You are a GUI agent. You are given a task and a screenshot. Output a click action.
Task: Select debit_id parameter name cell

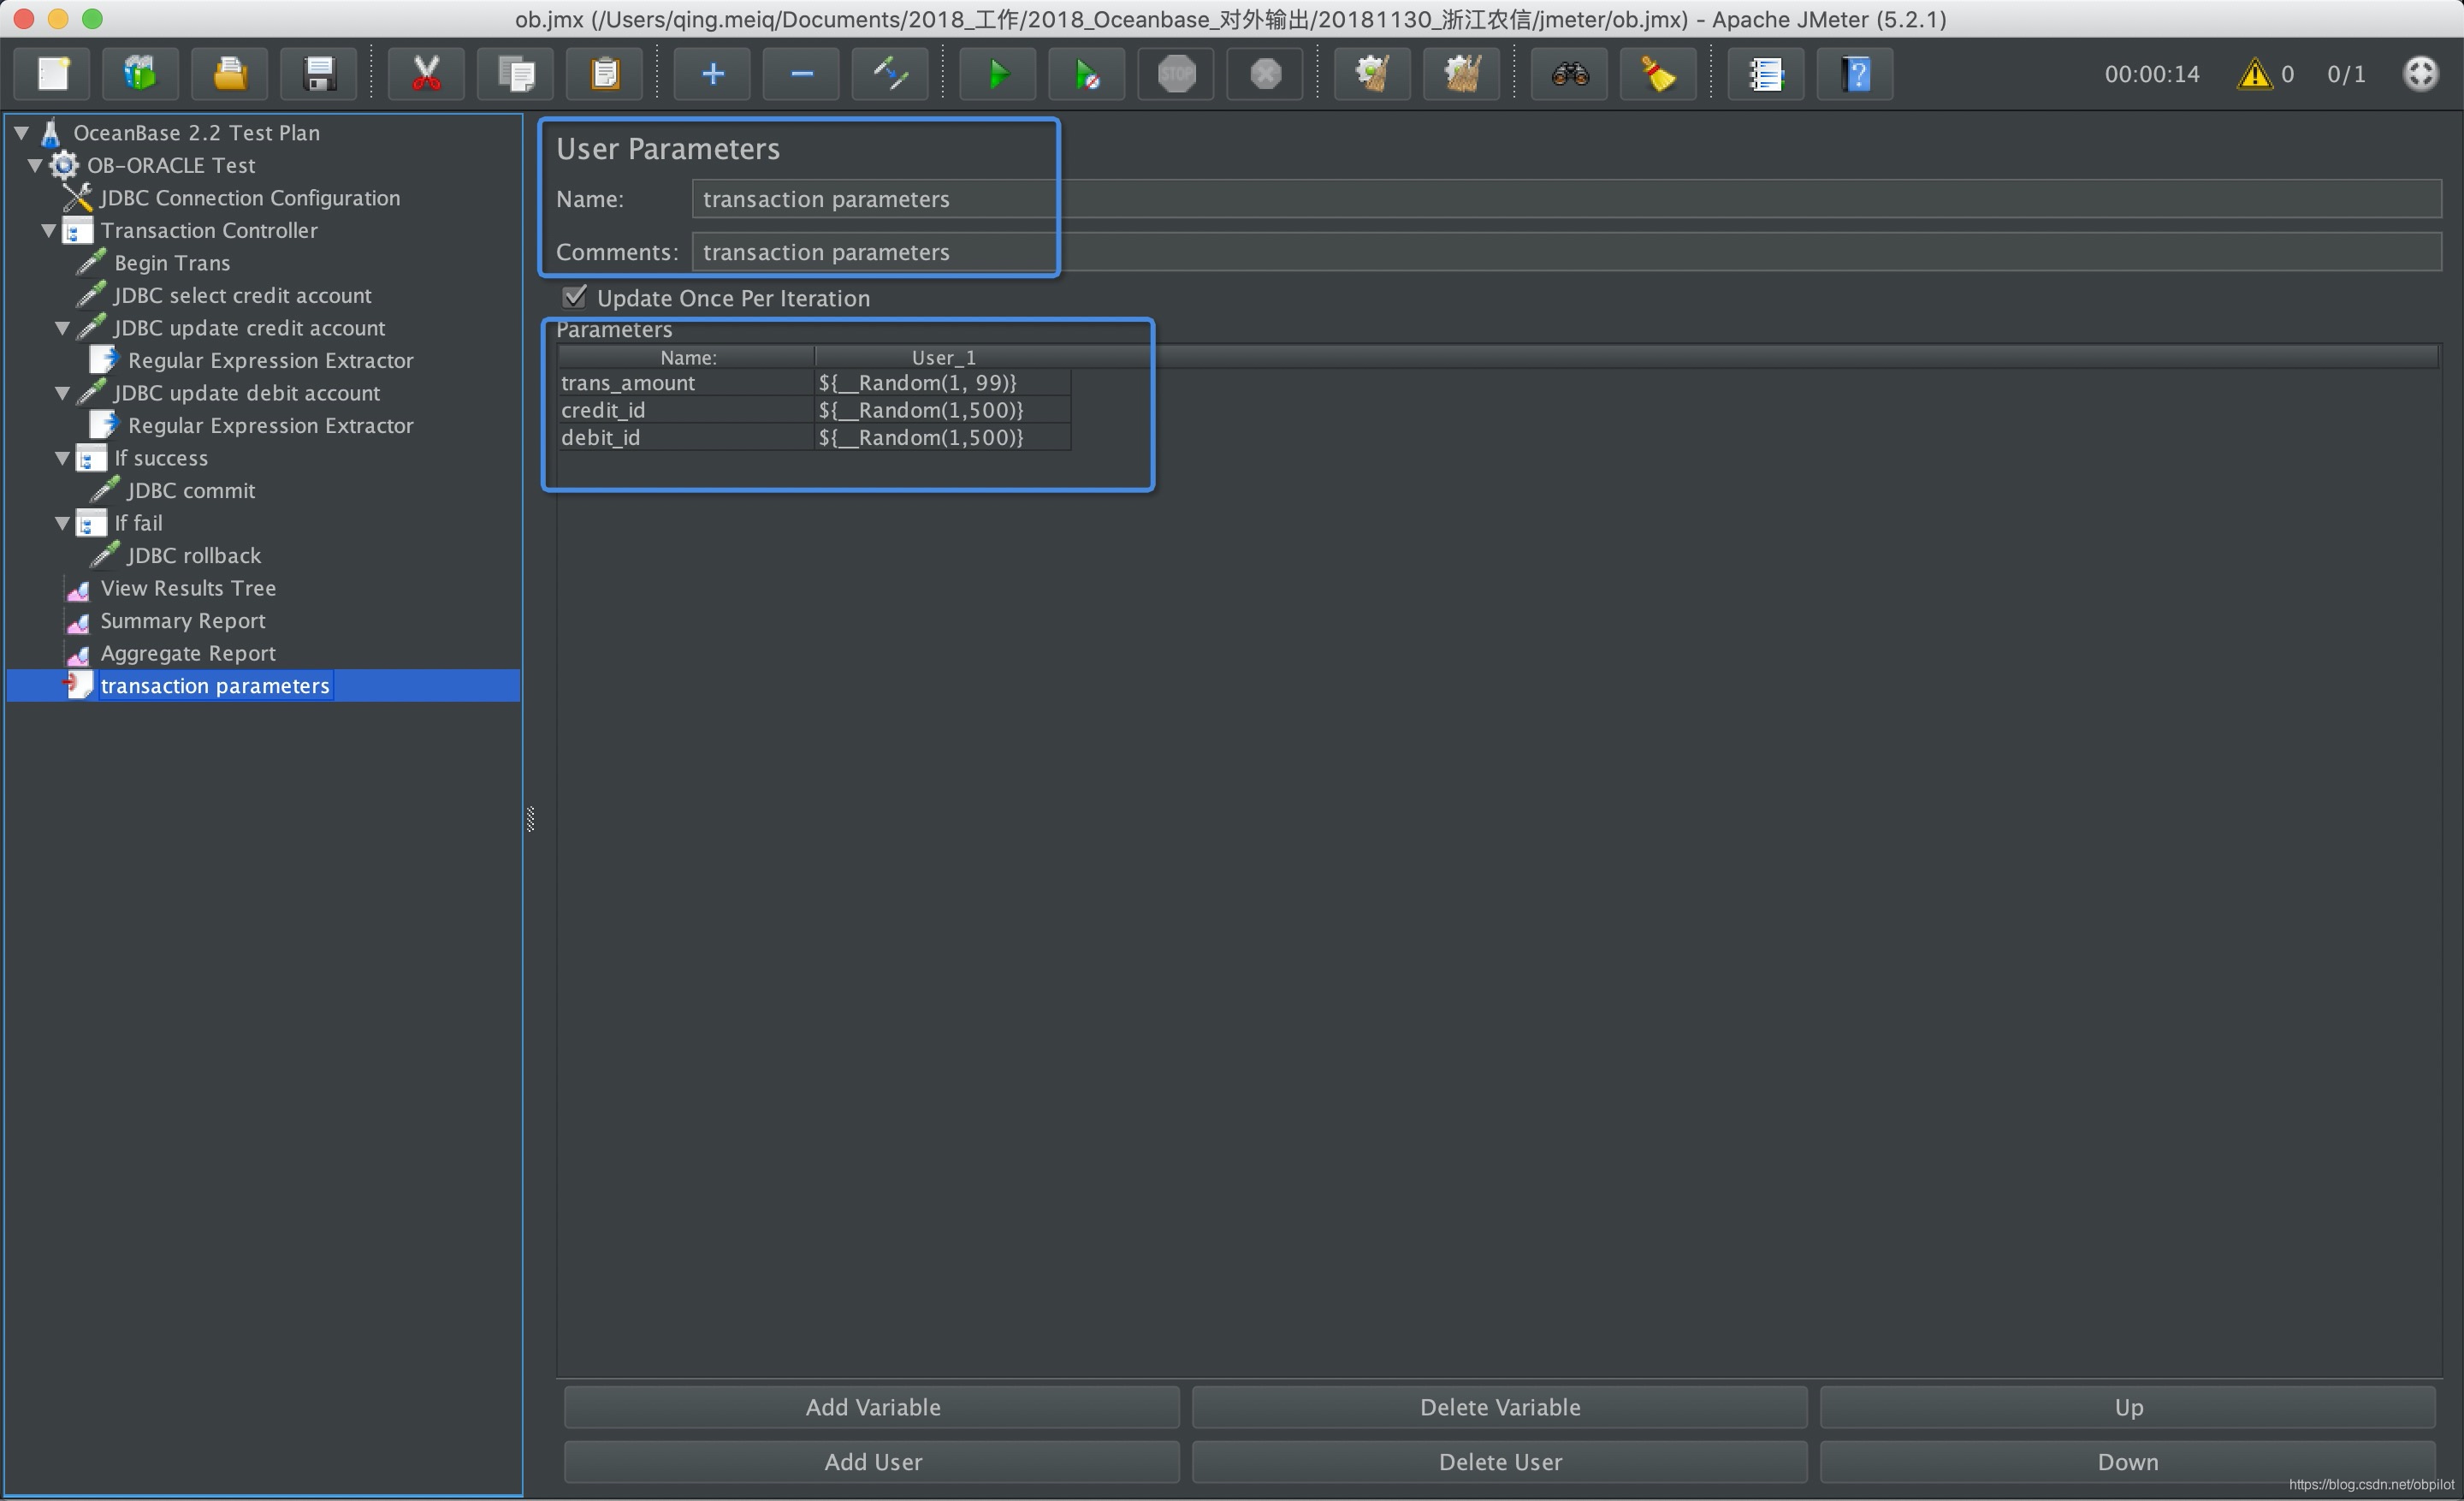pos(686,437)
